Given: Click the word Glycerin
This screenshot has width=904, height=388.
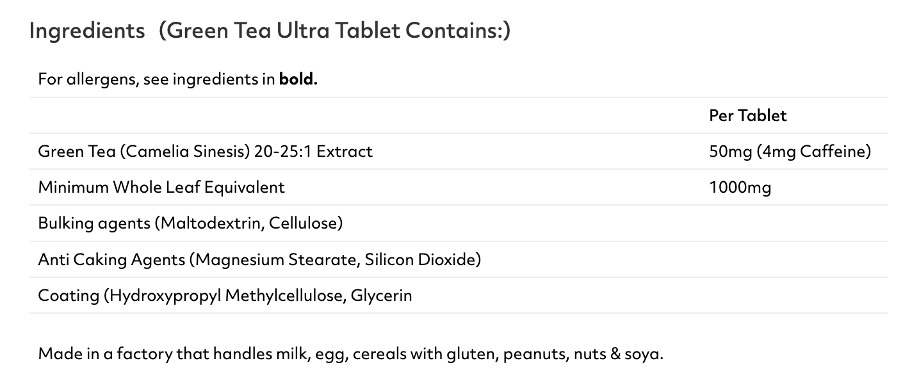Looking at the screenshot, I should 381,296.
